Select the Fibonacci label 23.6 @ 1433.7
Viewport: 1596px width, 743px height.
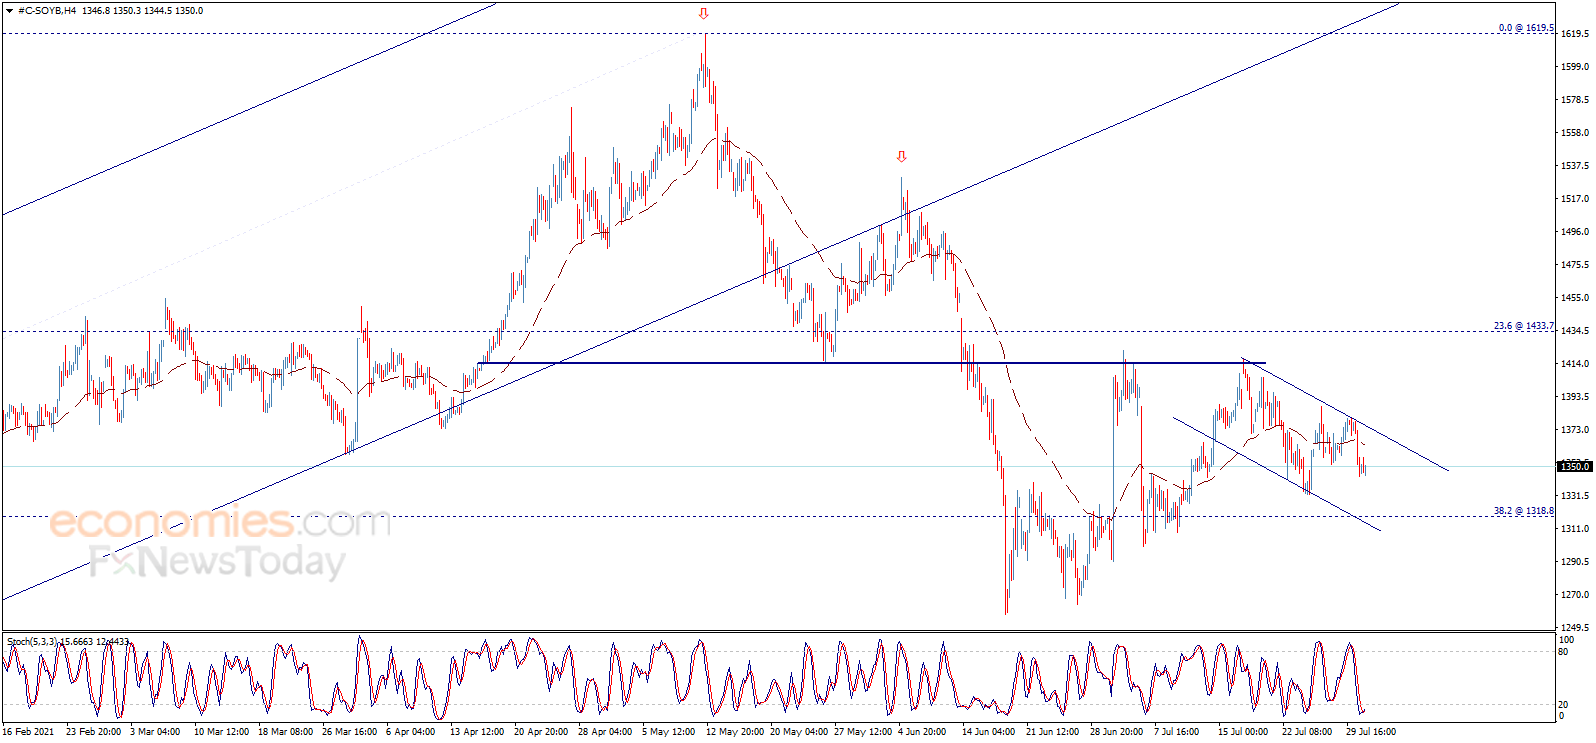point(1524,326)
